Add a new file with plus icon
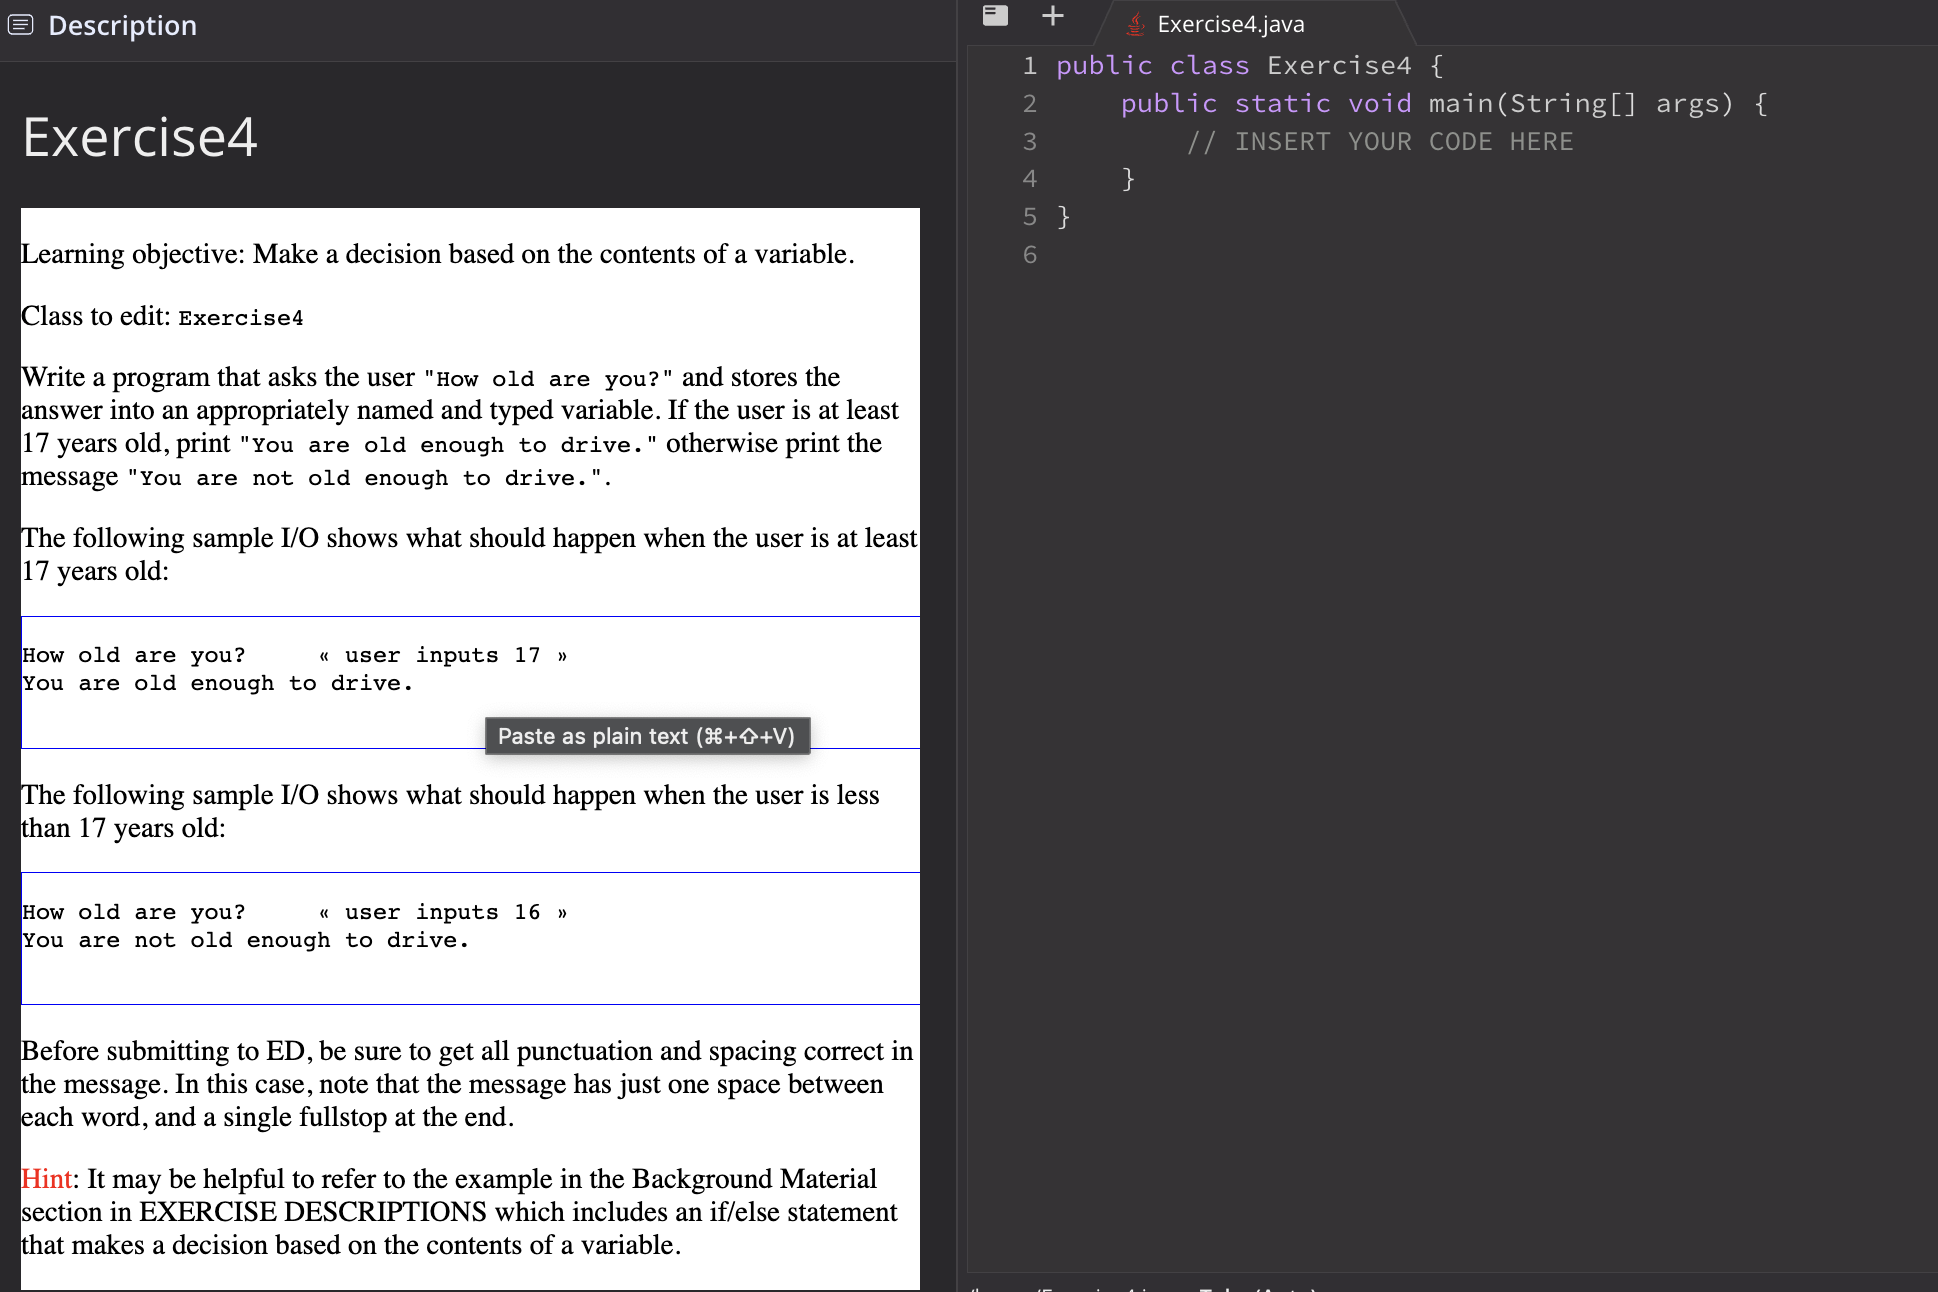1938x1292 pixels. tap(1052, 15)
